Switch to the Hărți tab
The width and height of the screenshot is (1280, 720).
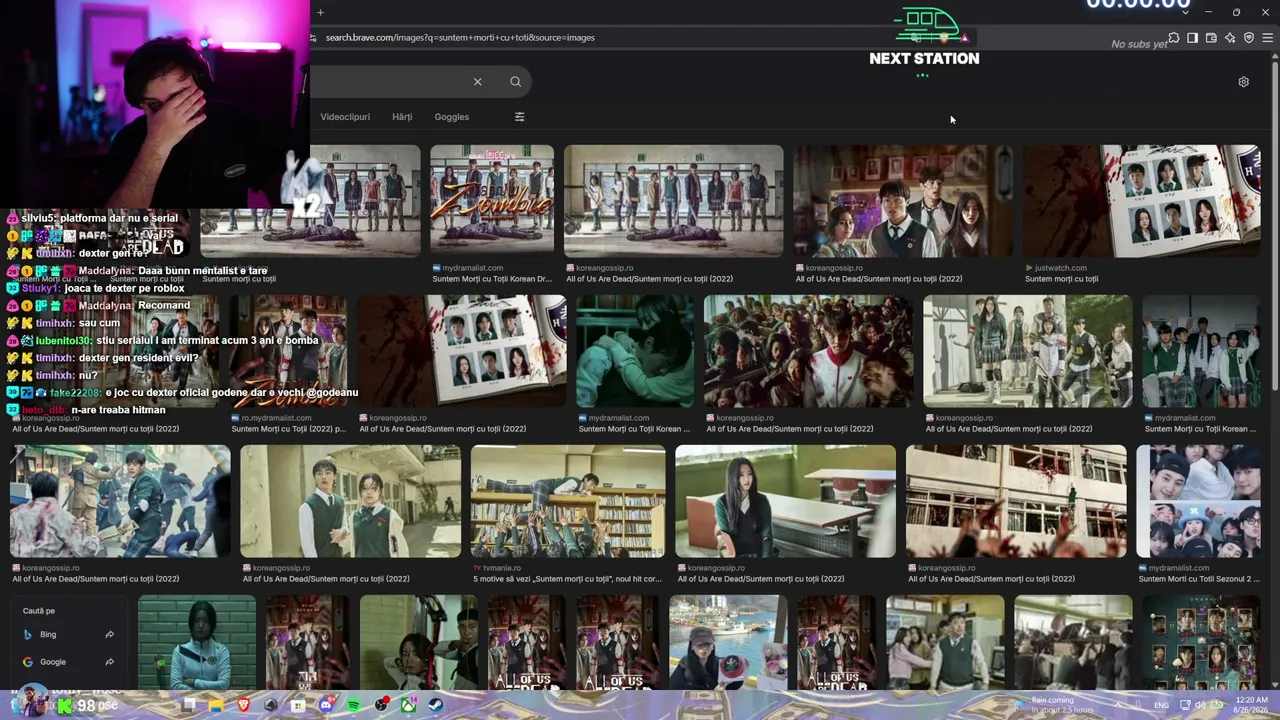point(402,117)
